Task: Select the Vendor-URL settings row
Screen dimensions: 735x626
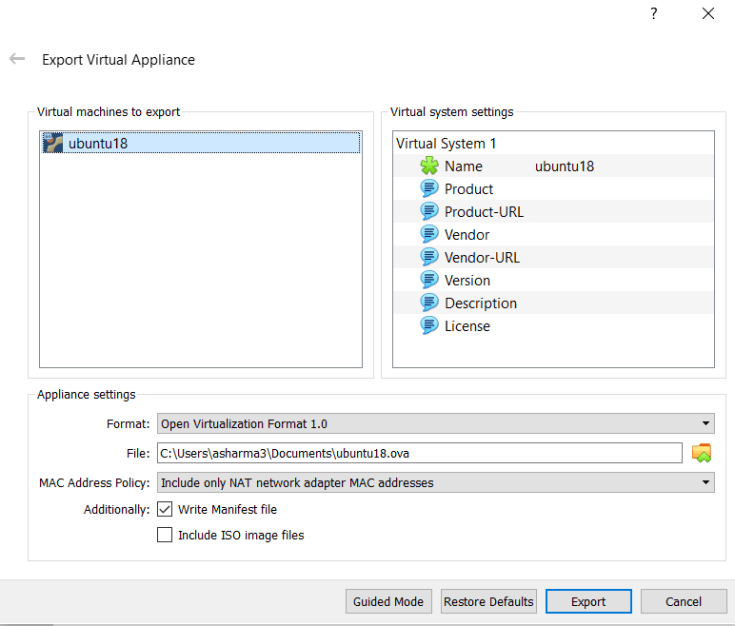Action: tap(482, 258)
